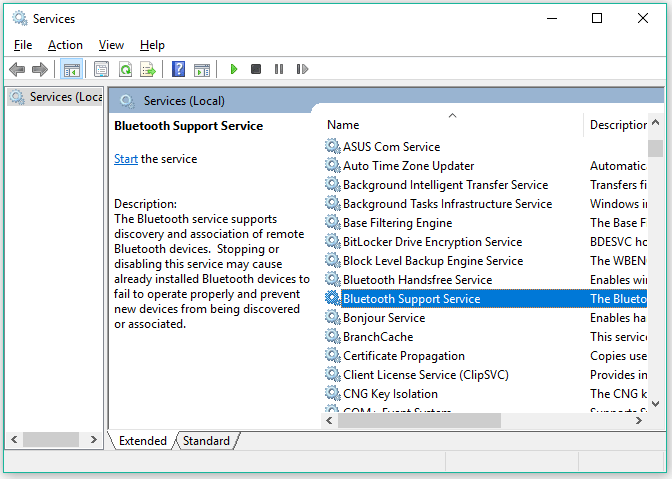Click the Services window title icon
The height and width of the screenshot is (479, 672).
pos(20,18)
